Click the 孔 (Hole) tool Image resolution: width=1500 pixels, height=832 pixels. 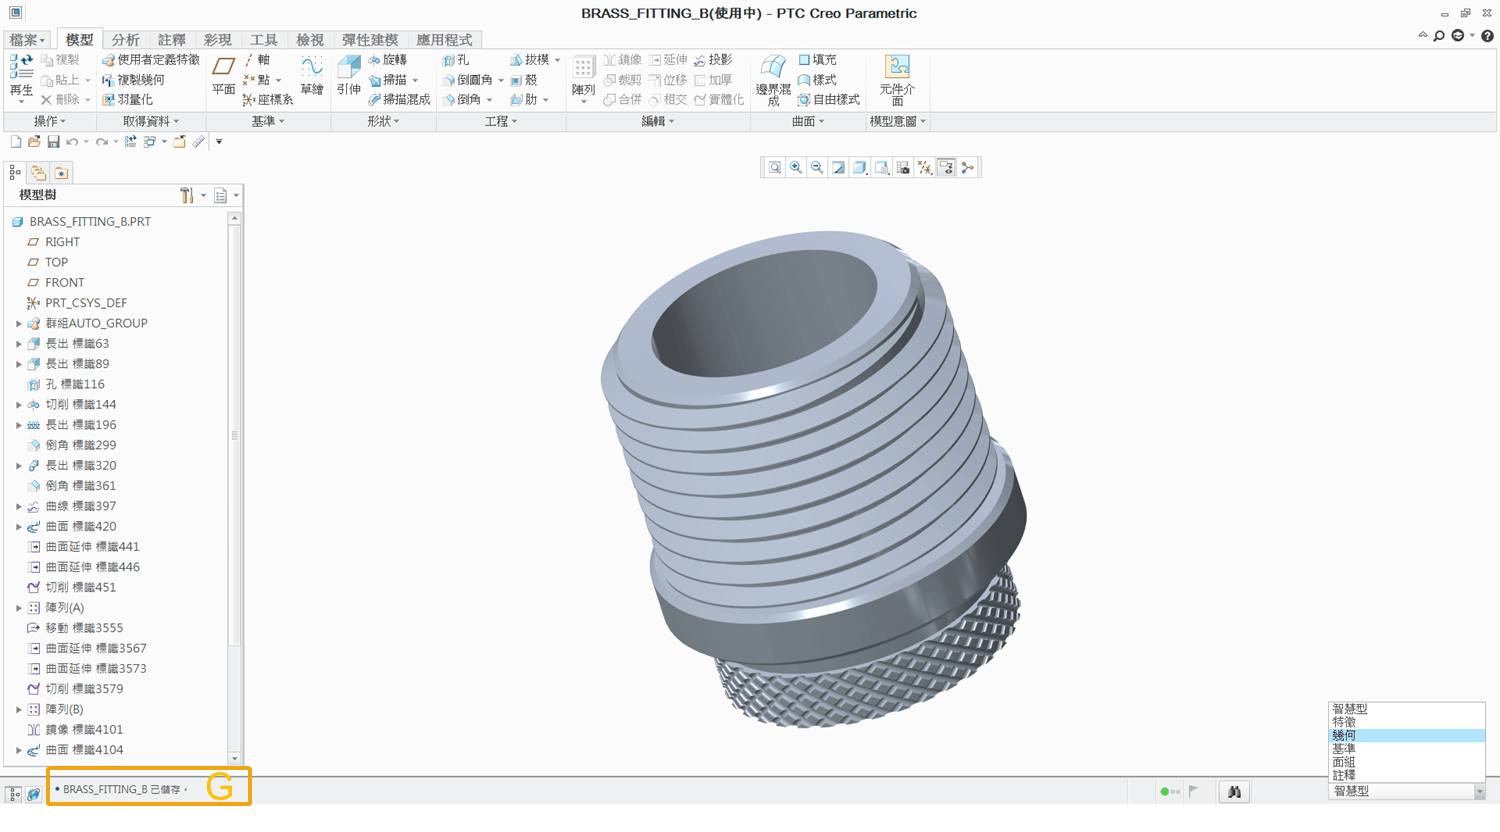[456, 60]
